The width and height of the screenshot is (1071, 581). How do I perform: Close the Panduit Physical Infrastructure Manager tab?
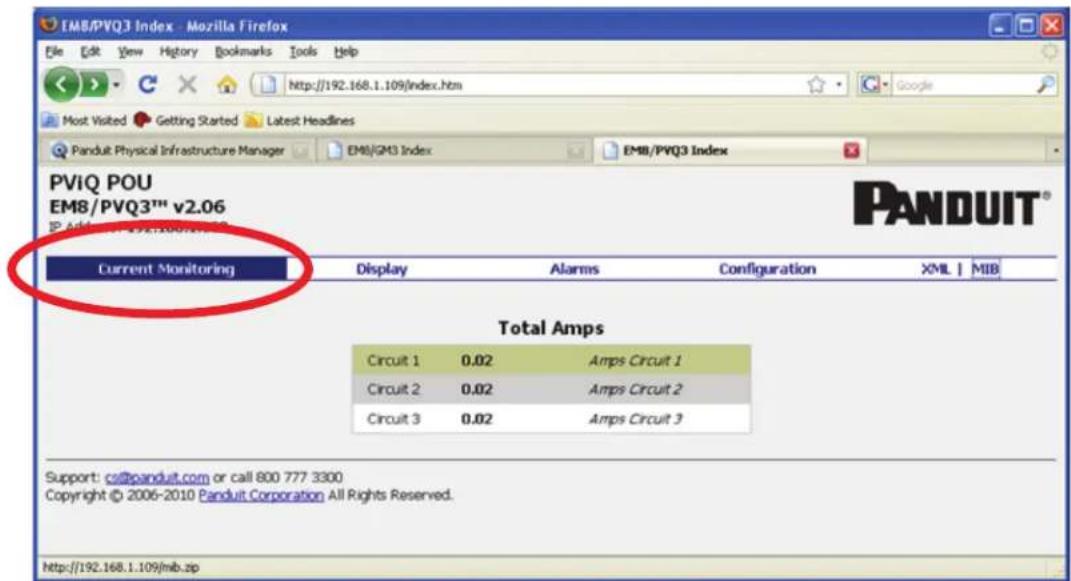pos(300,151)
